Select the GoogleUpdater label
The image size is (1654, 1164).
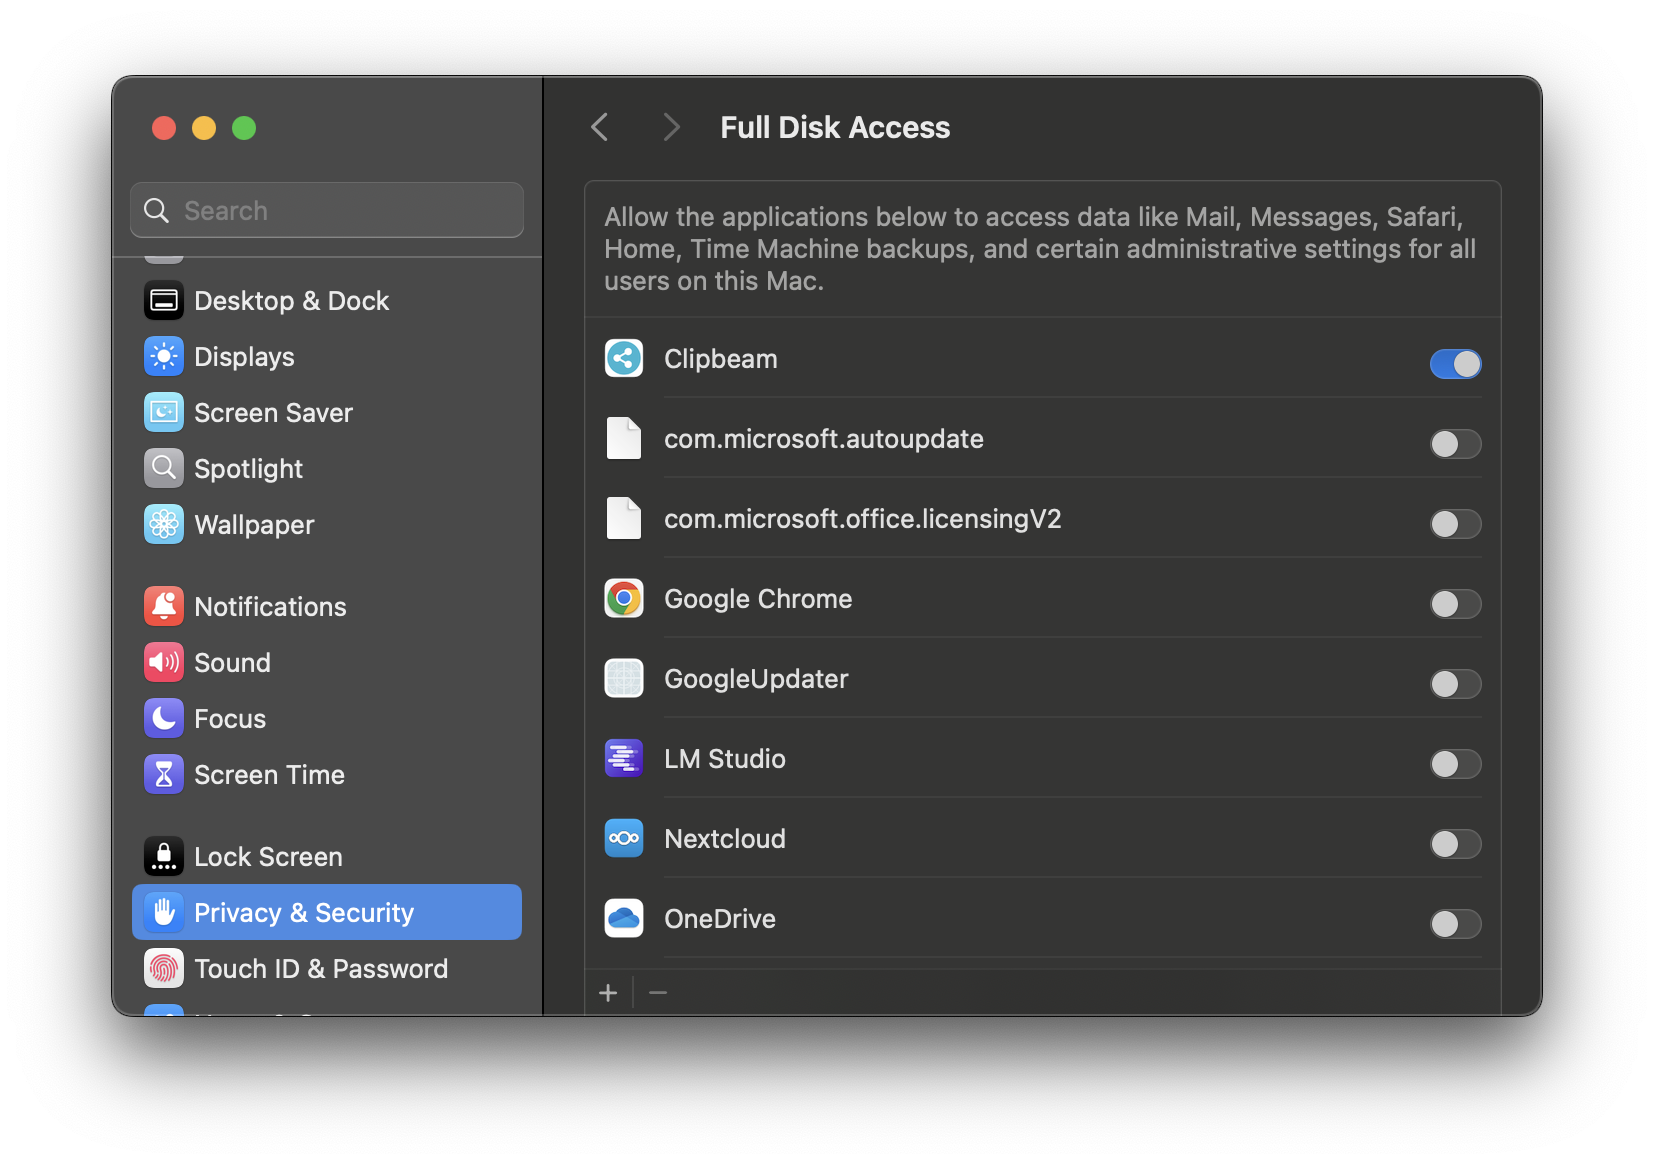pos(756,679)
